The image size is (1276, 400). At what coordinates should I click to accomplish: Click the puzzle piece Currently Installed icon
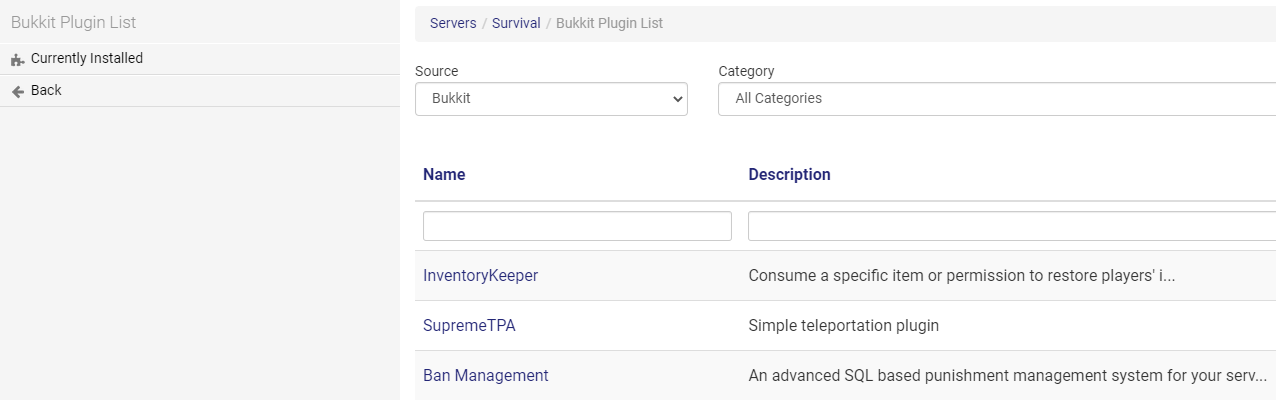18,59
